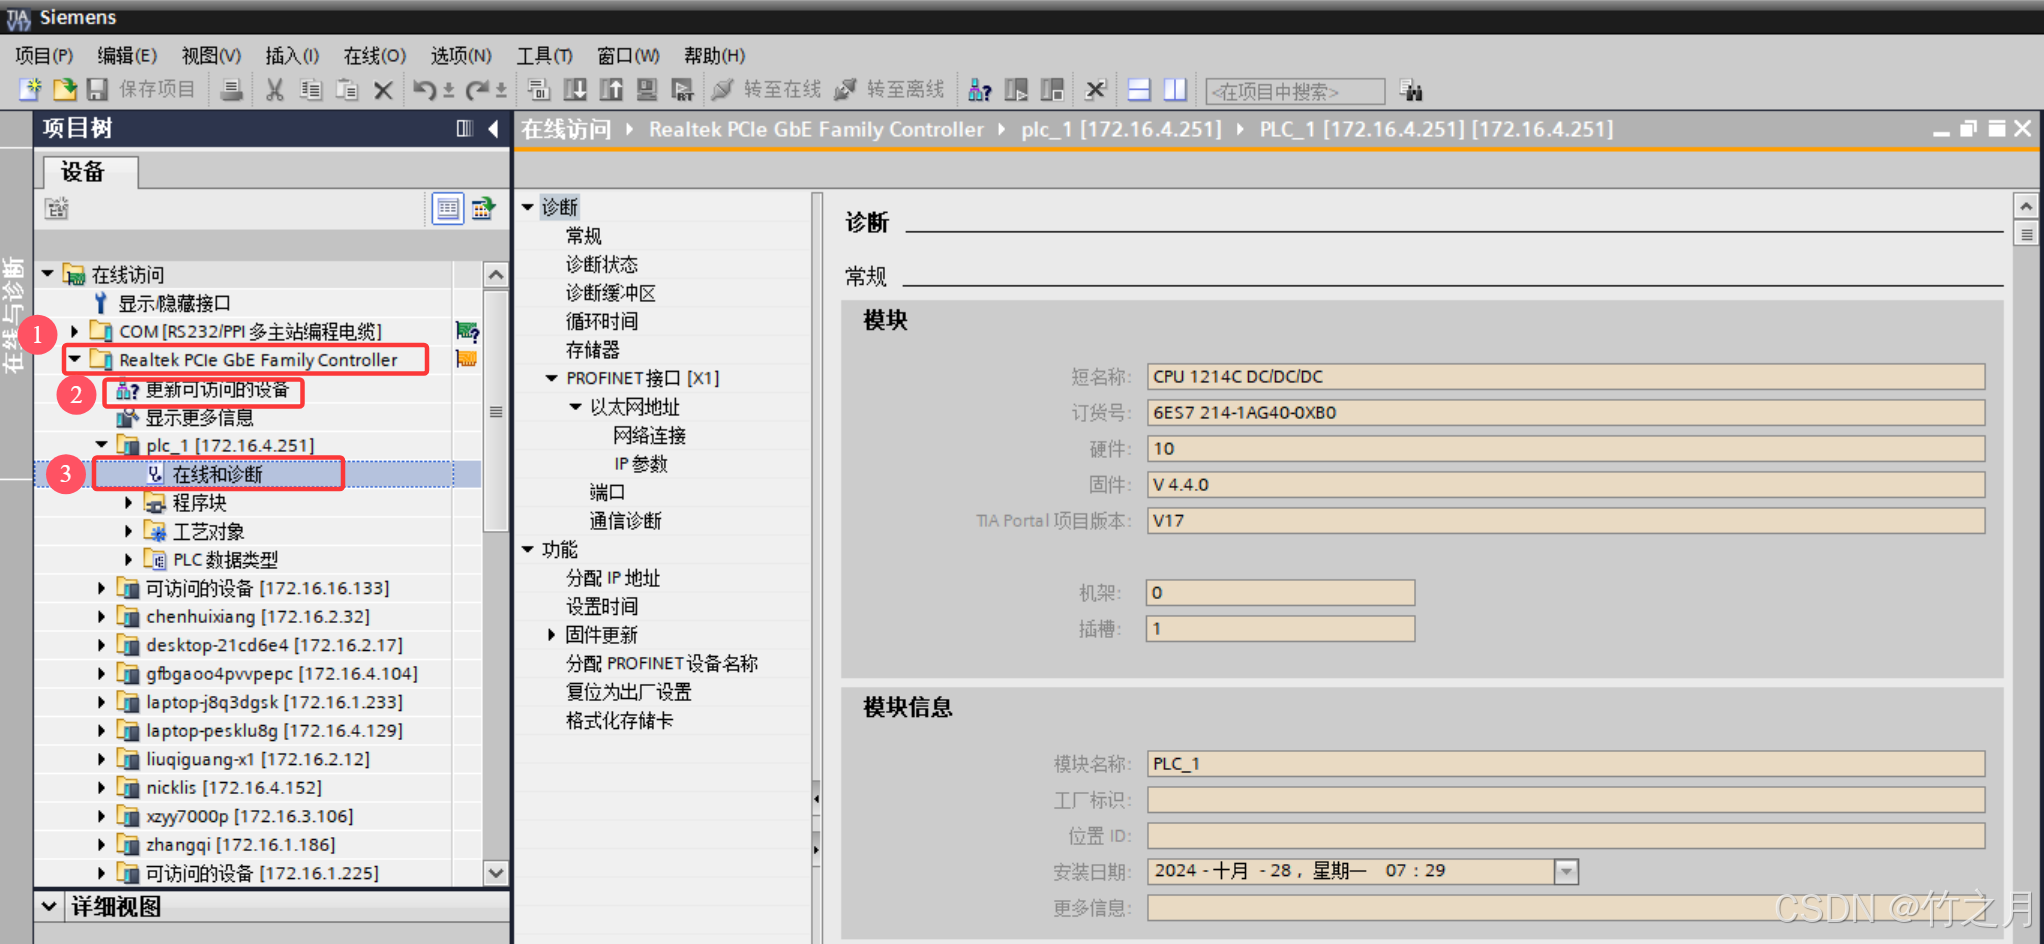The height and width of the screenshot is (944, 2044).
Task: Expand the PLC 数据类型 folder
Action: (x=128, y=559)
